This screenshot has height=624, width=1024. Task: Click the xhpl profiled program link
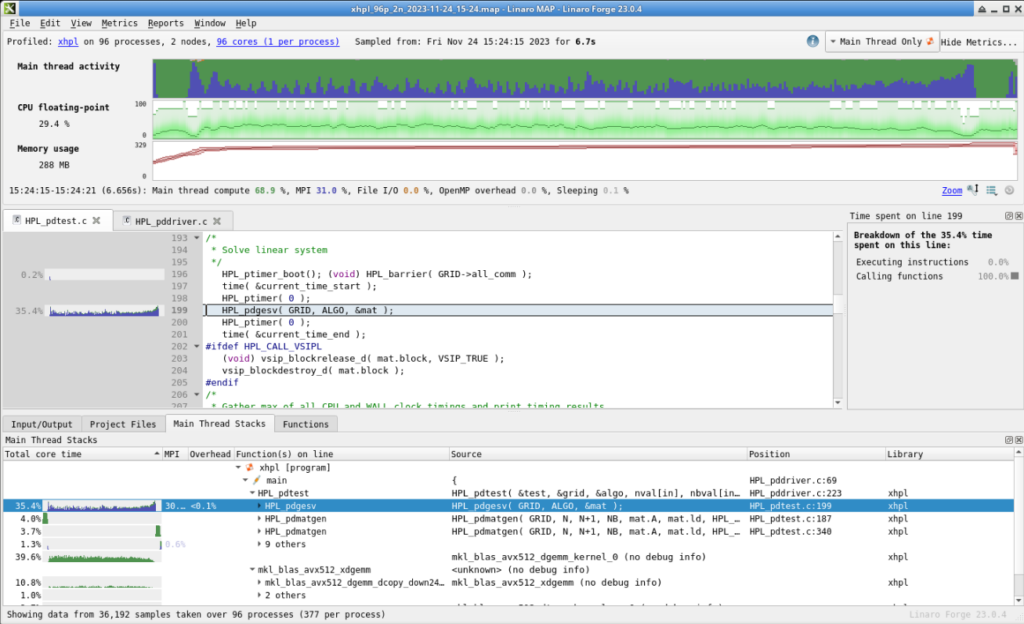[68, 41]
